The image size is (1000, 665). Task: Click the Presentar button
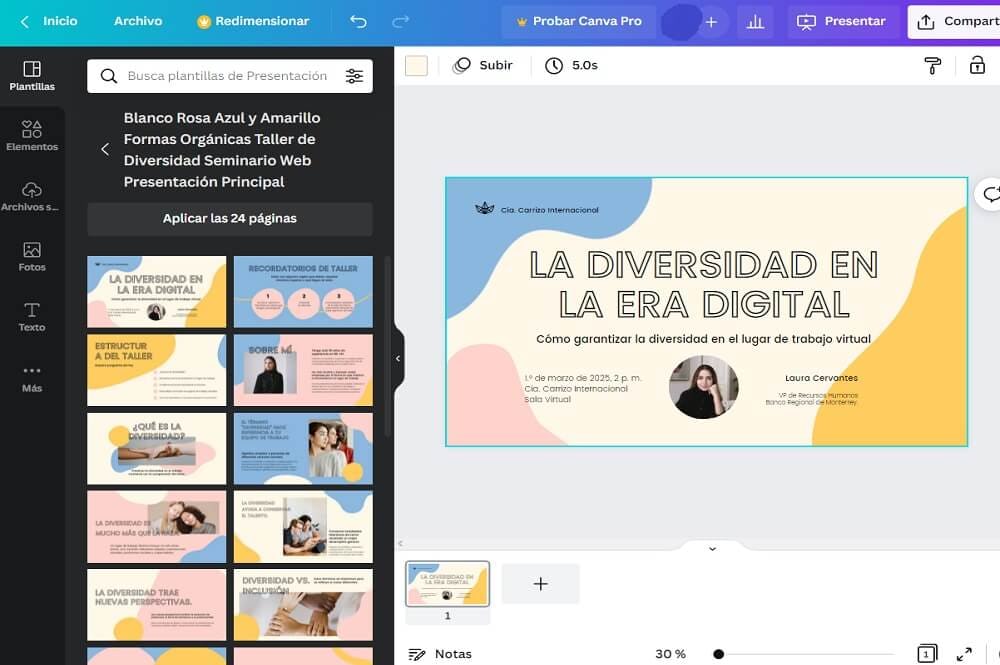(x=842, y=21)
